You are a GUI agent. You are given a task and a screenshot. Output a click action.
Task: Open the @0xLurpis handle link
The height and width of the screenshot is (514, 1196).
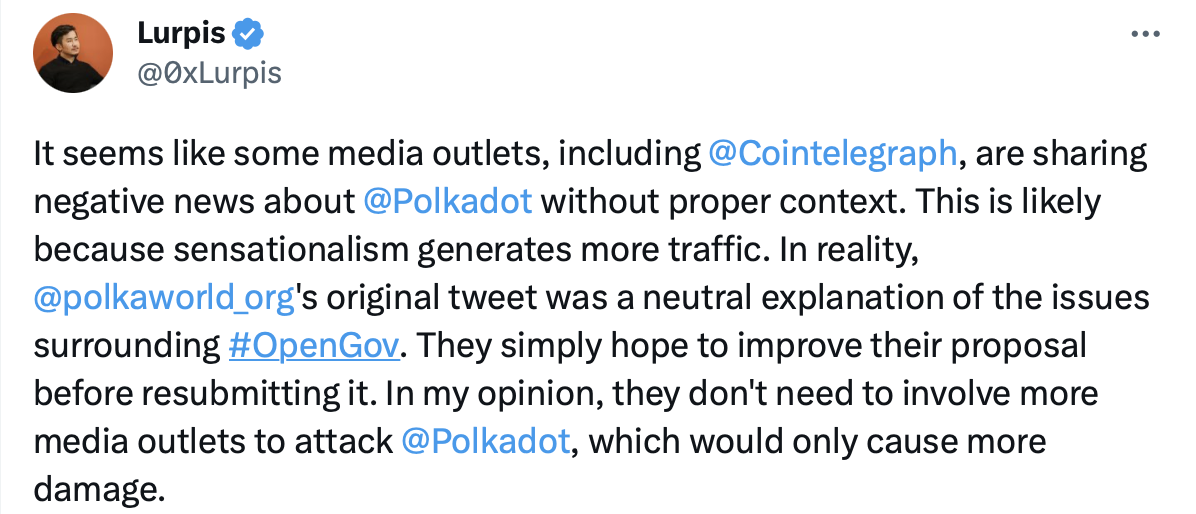209,72
